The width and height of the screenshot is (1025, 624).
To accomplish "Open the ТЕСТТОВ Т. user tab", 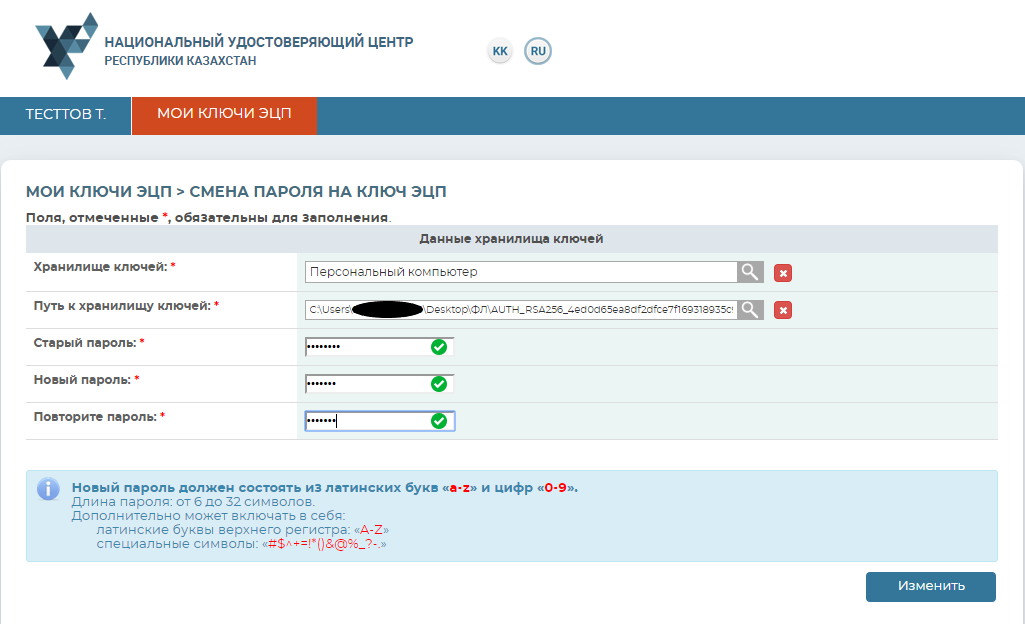I will 65,115.
